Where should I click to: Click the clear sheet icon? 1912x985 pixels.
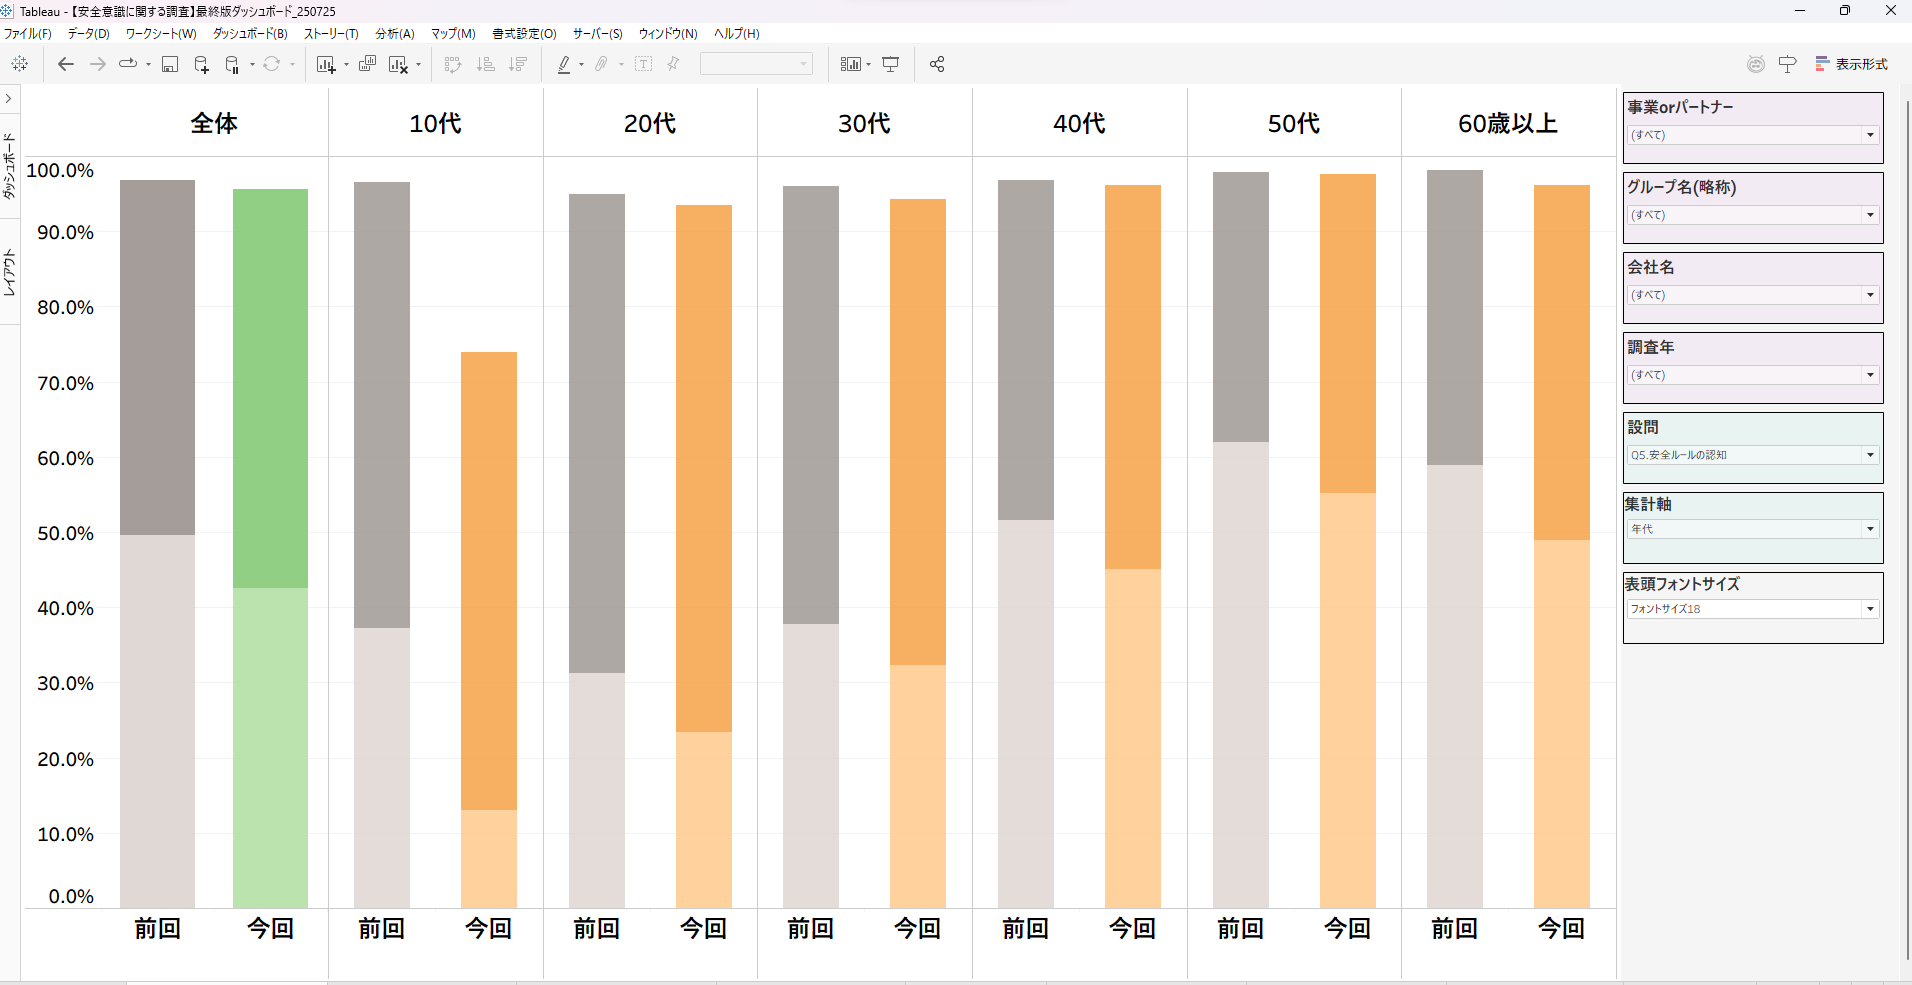pyautogui.click(x=398, y=64)
